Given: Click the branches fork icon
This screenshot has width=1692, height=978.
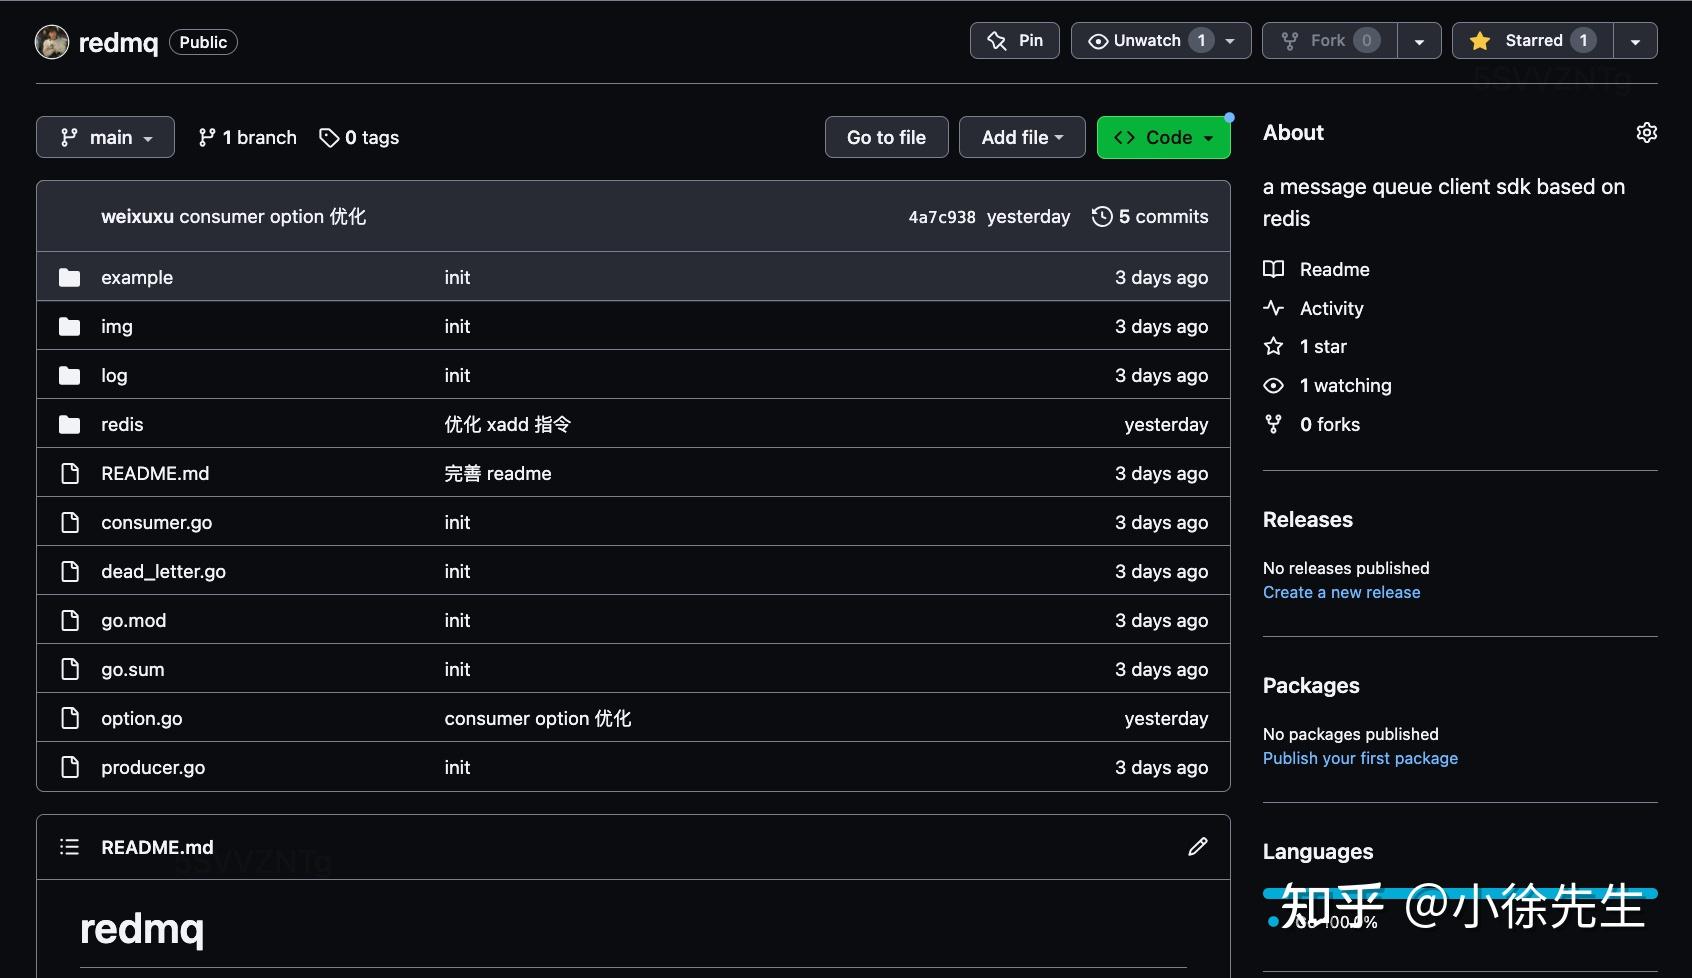Looking at the screenshot, I should click(x=207, y=138).
